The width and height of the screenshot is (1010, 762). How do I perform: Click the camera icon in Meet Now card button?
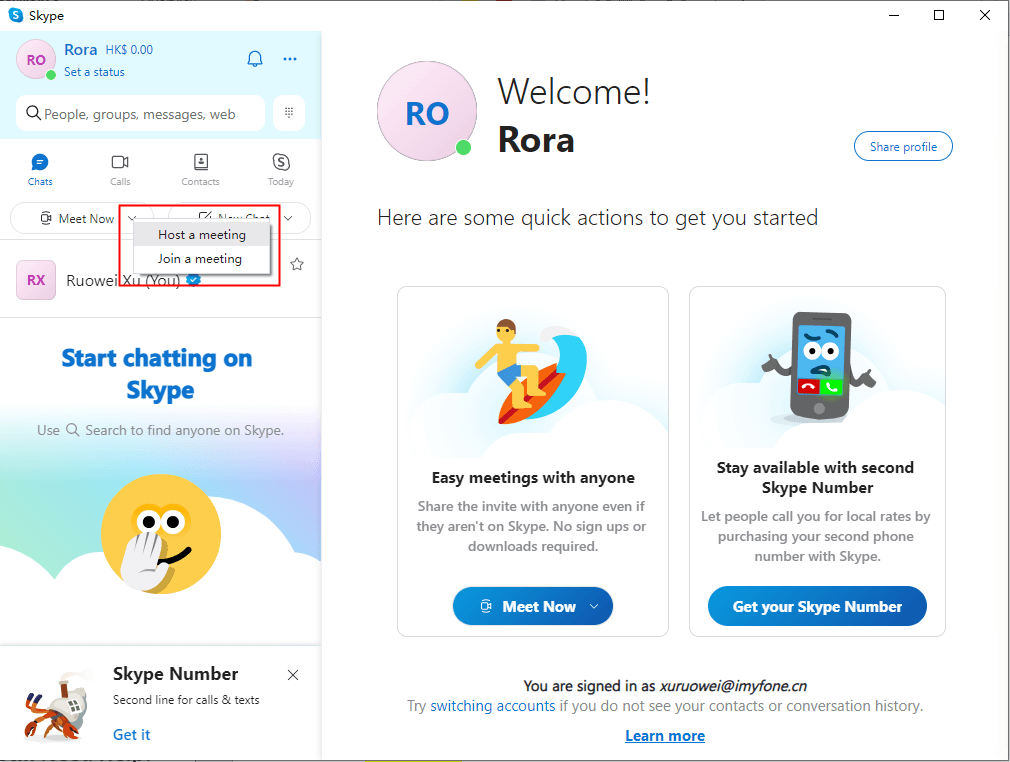[x=486, y=606]
